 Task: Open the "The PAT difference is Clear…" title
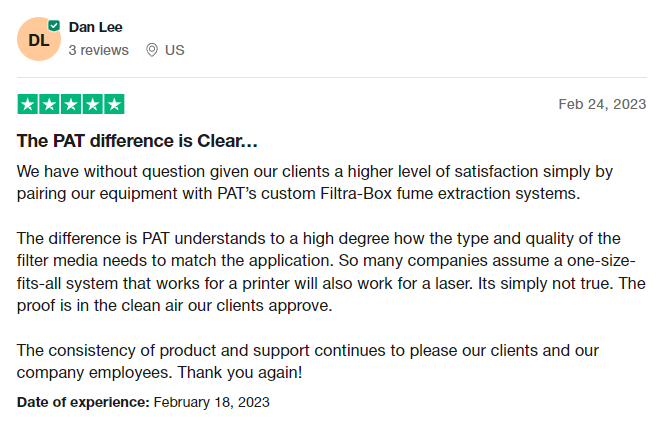click(x=137, y=141)
